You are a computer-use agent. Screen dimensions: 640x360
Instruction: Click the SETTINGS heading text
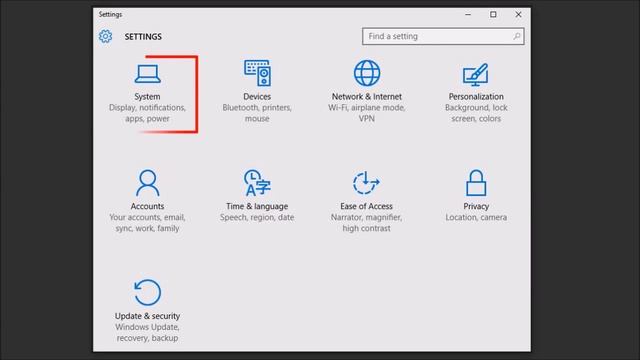click(143, 37)
